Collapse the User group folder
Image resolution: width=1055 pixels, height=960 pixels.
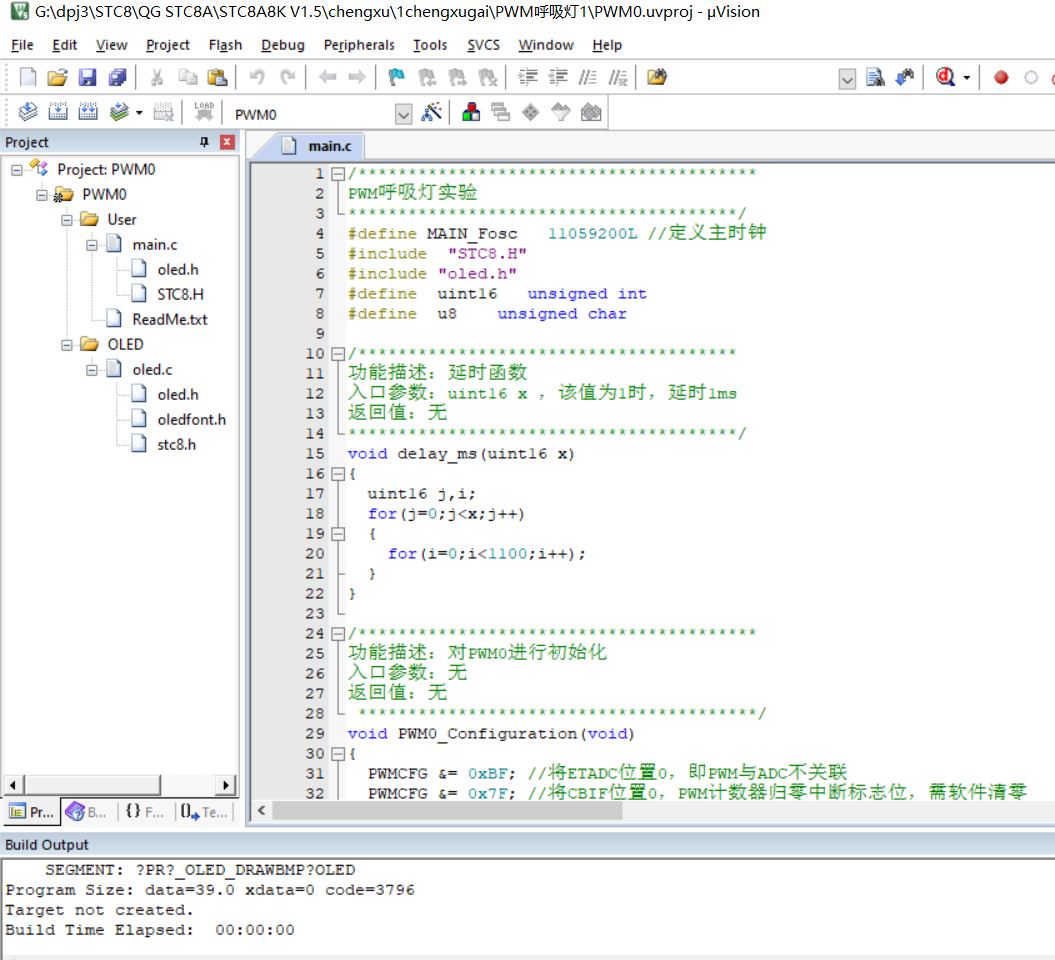click(x=67, y=220)
